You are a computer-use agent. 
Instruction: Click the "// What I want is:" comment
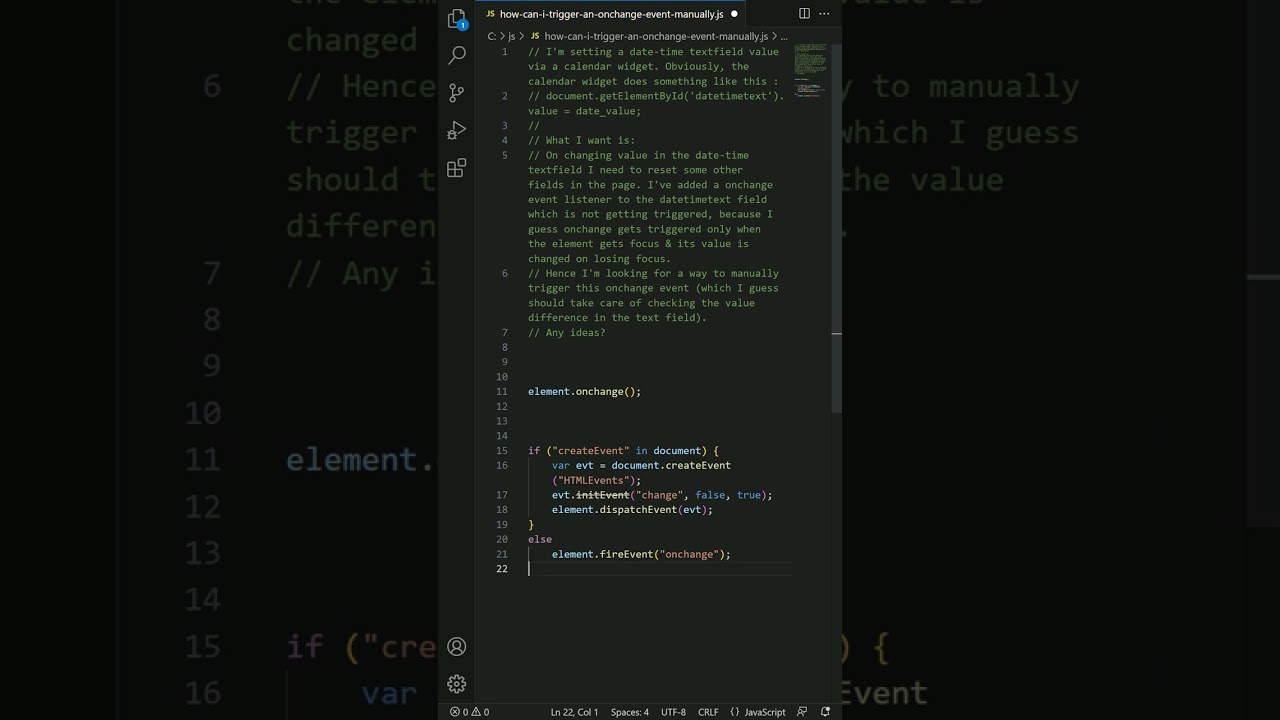(x=581, y=140)
